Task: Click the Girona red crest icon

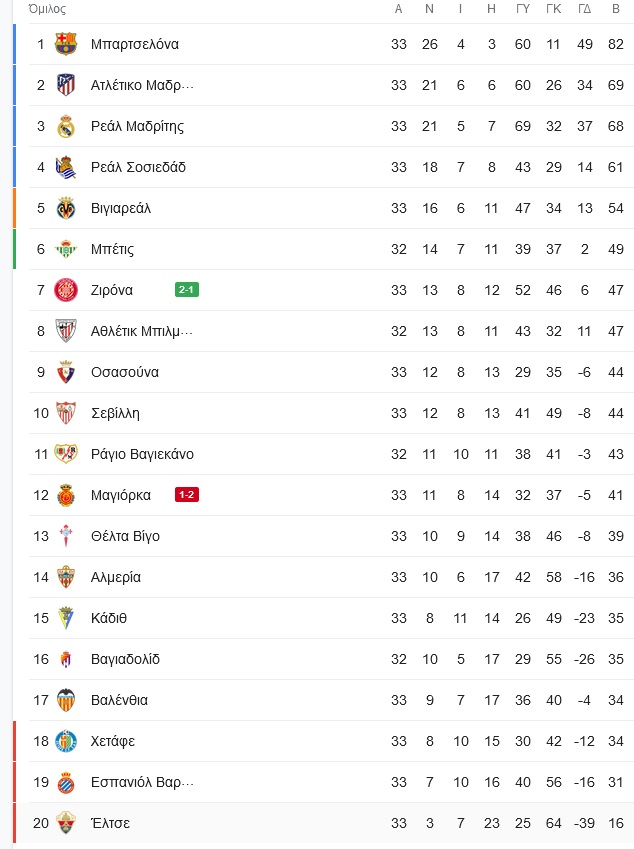Action: click(66, 290)
